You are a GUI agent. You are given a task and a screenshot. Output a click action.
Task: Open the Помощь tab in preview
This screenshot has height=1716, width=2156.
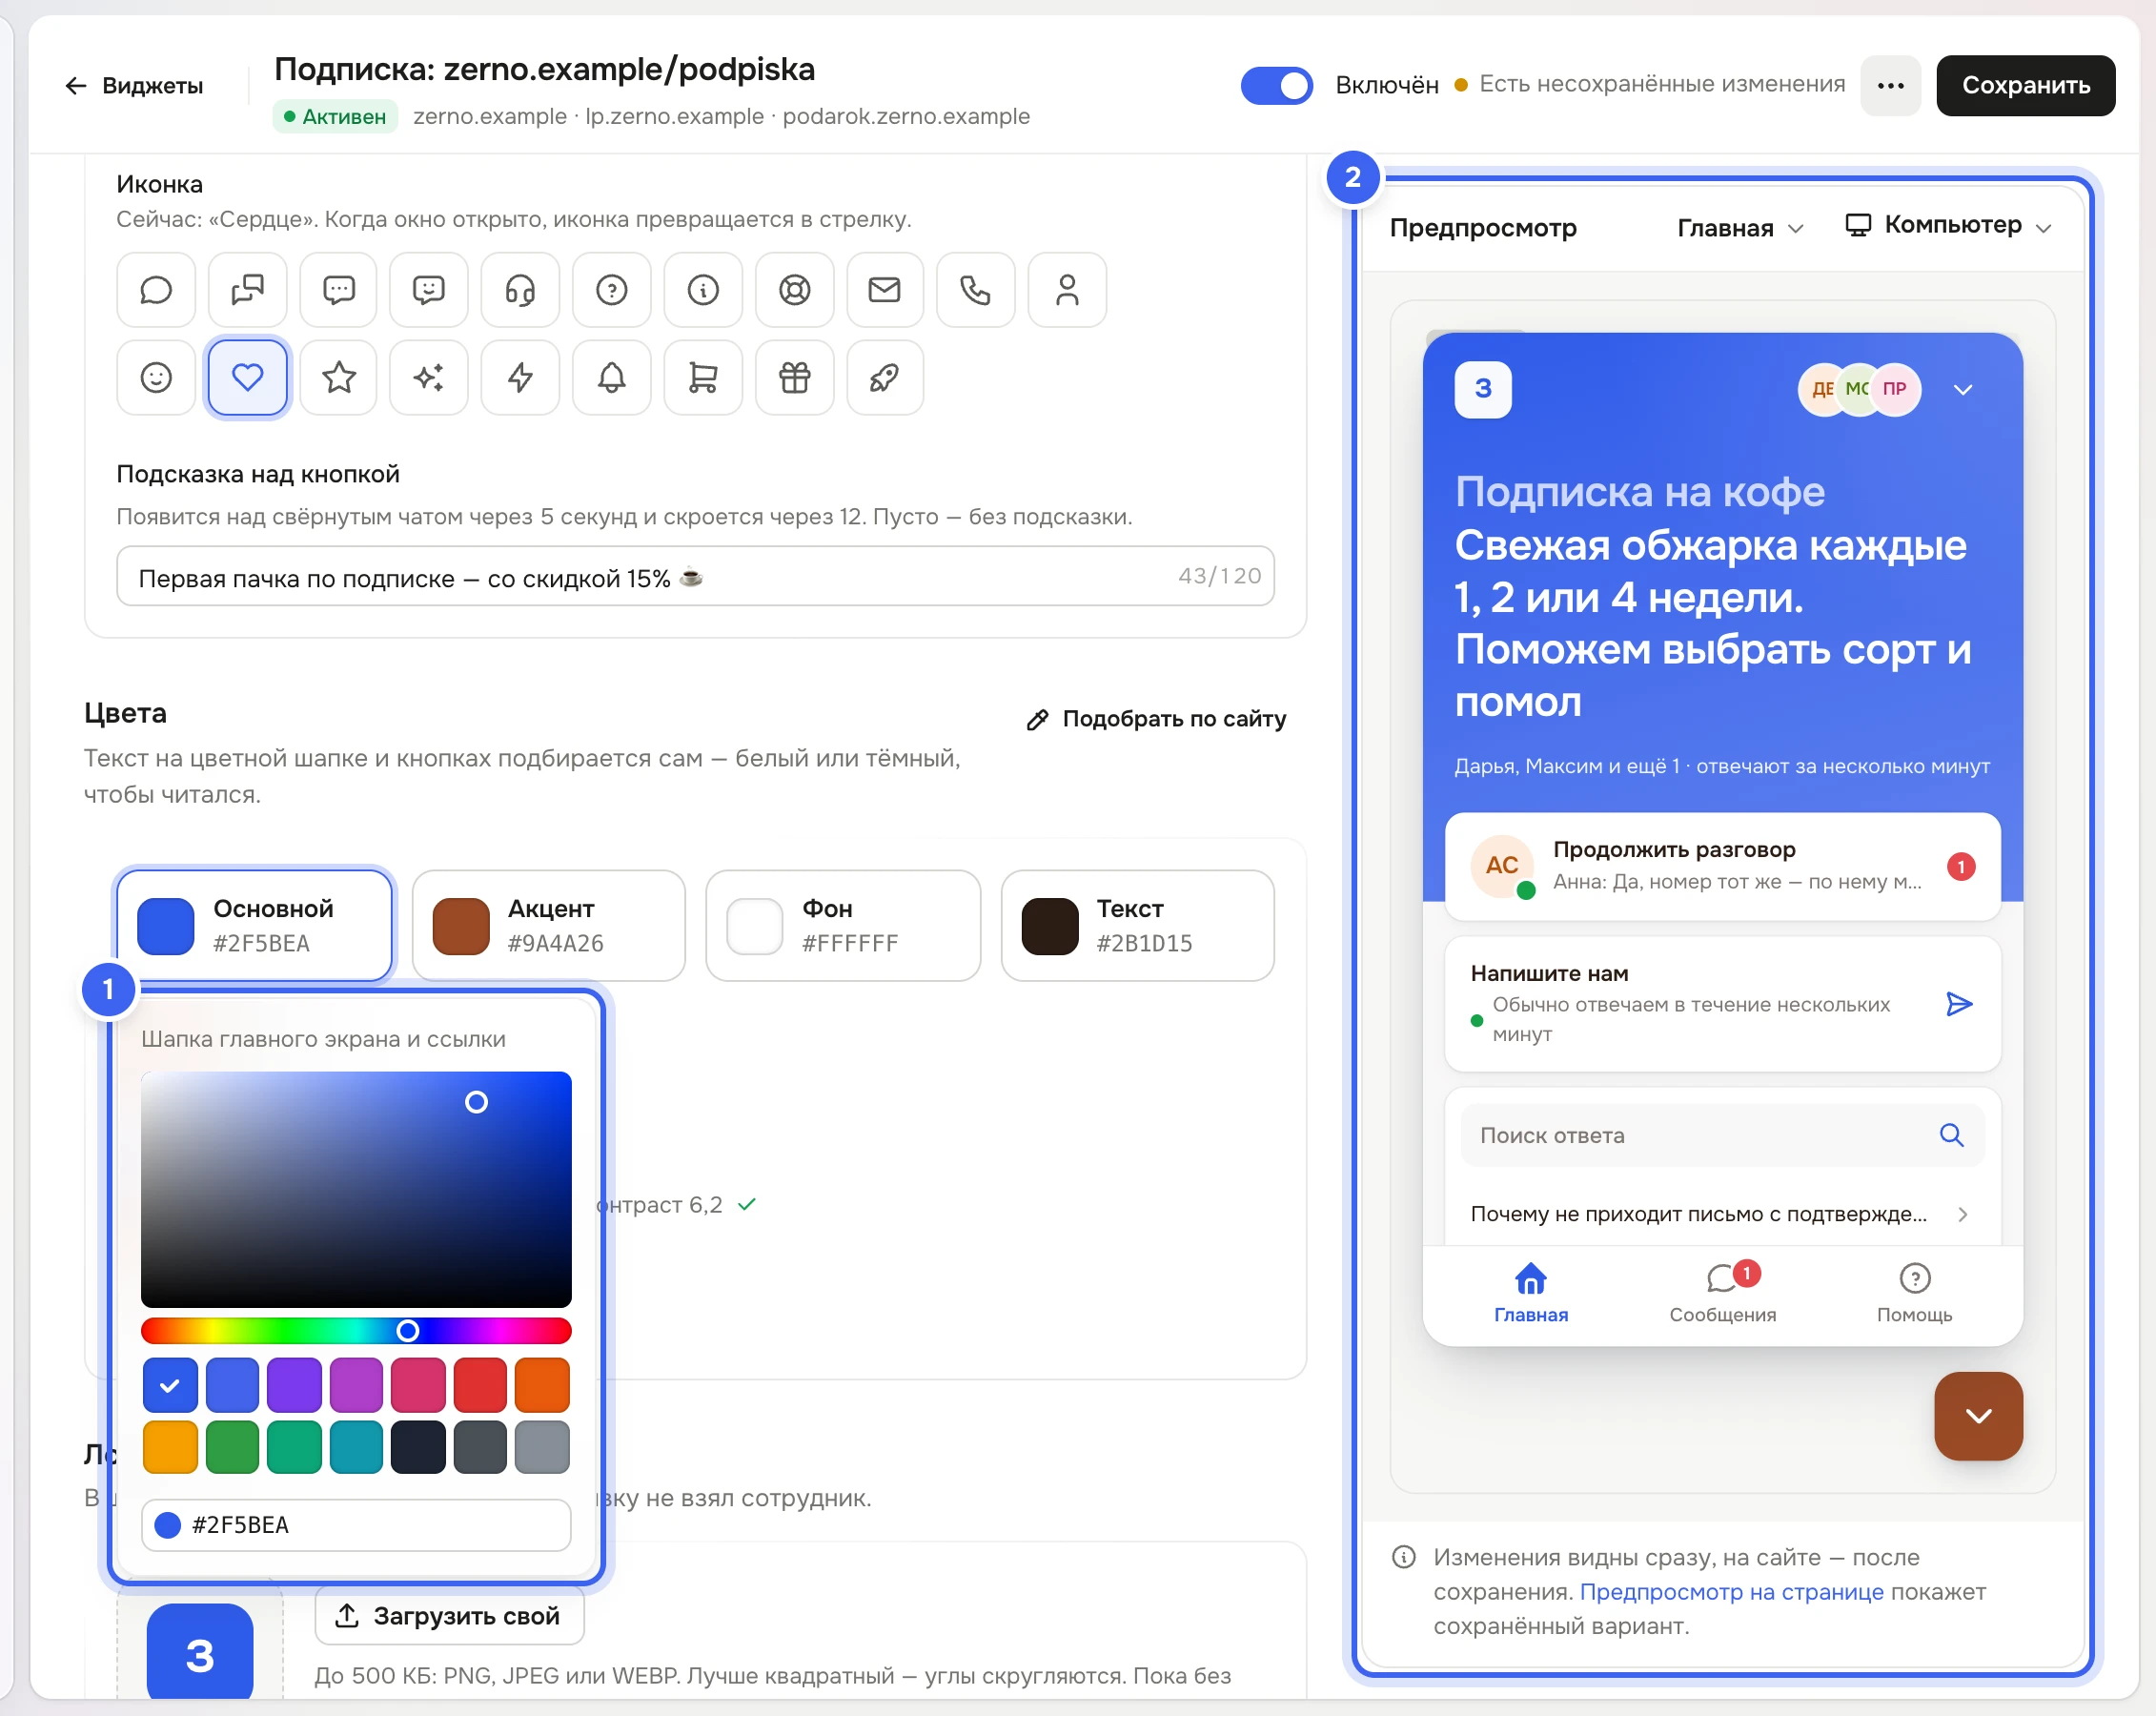coord(1913,1293)
